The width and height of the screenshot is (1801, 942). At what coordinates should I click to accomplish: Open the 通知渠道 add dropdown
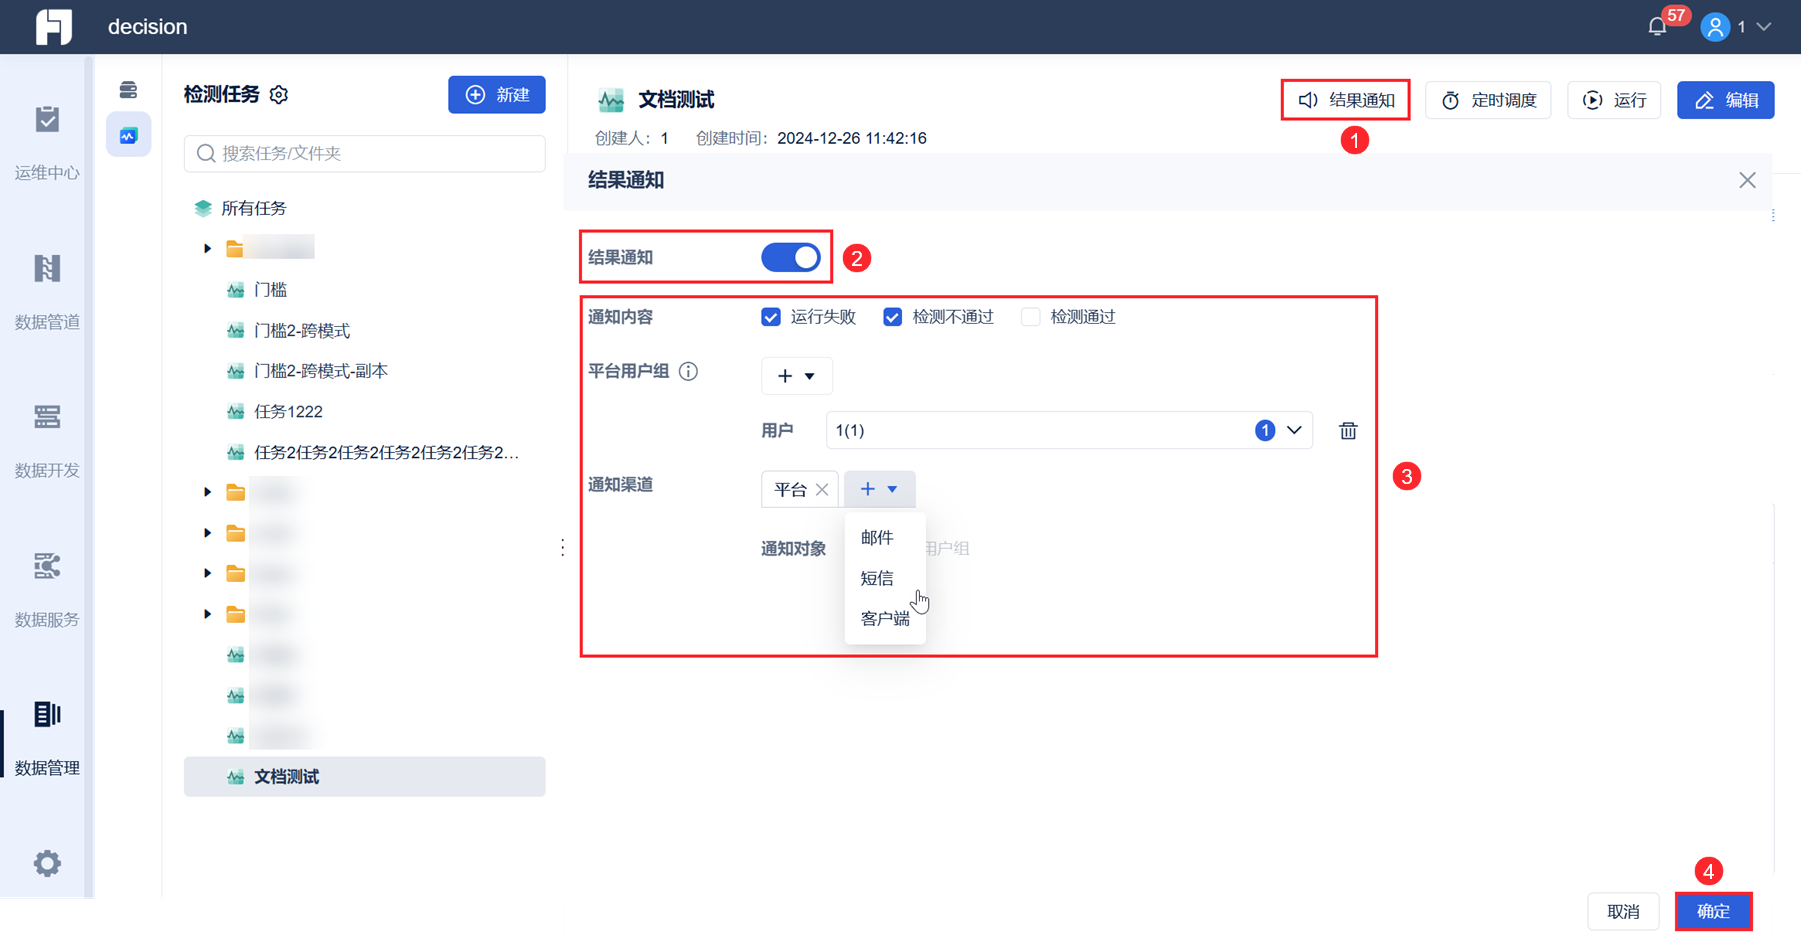click(x=880, y=489)
